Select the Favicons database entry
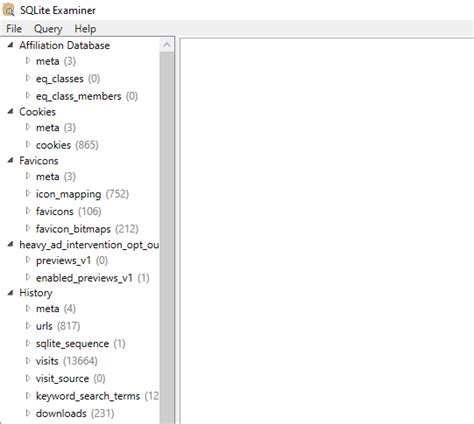The width and height of the screenshot is (474, 424). point(39,161)
